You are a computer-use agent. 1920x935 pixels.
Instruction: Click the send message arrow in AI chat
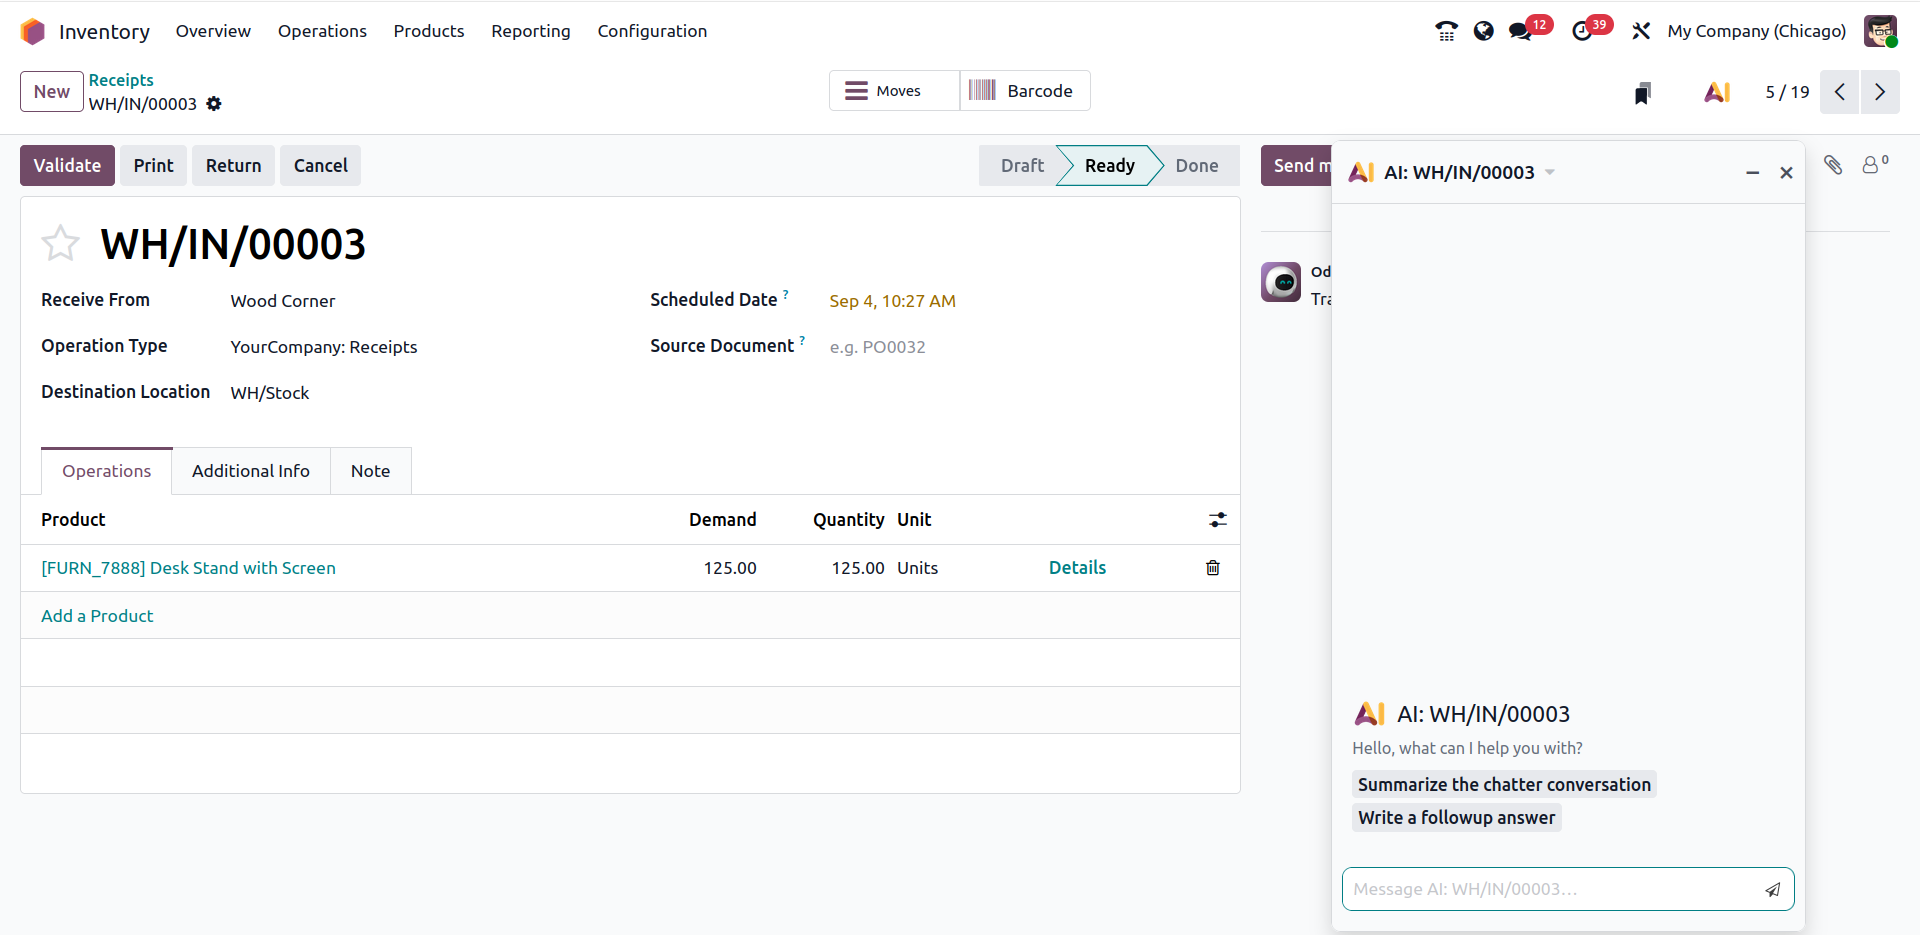tap(1772, 890)
